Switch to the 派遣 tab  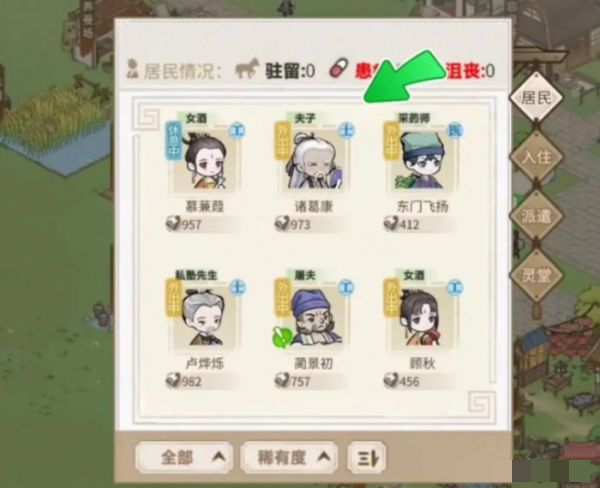pos(536,216)
